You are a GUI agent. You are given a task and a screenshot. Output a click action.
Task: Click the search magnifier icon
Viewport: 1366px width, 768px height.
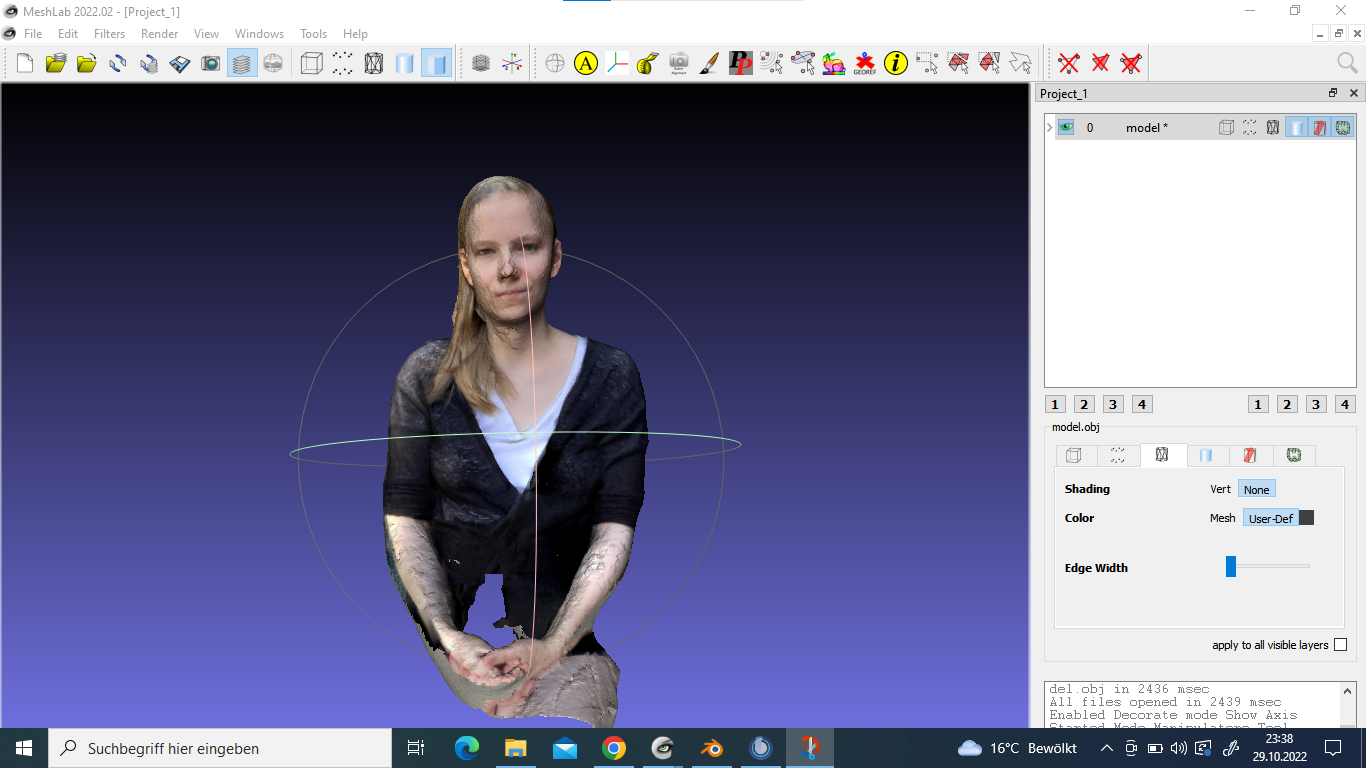coord(1347,64)
